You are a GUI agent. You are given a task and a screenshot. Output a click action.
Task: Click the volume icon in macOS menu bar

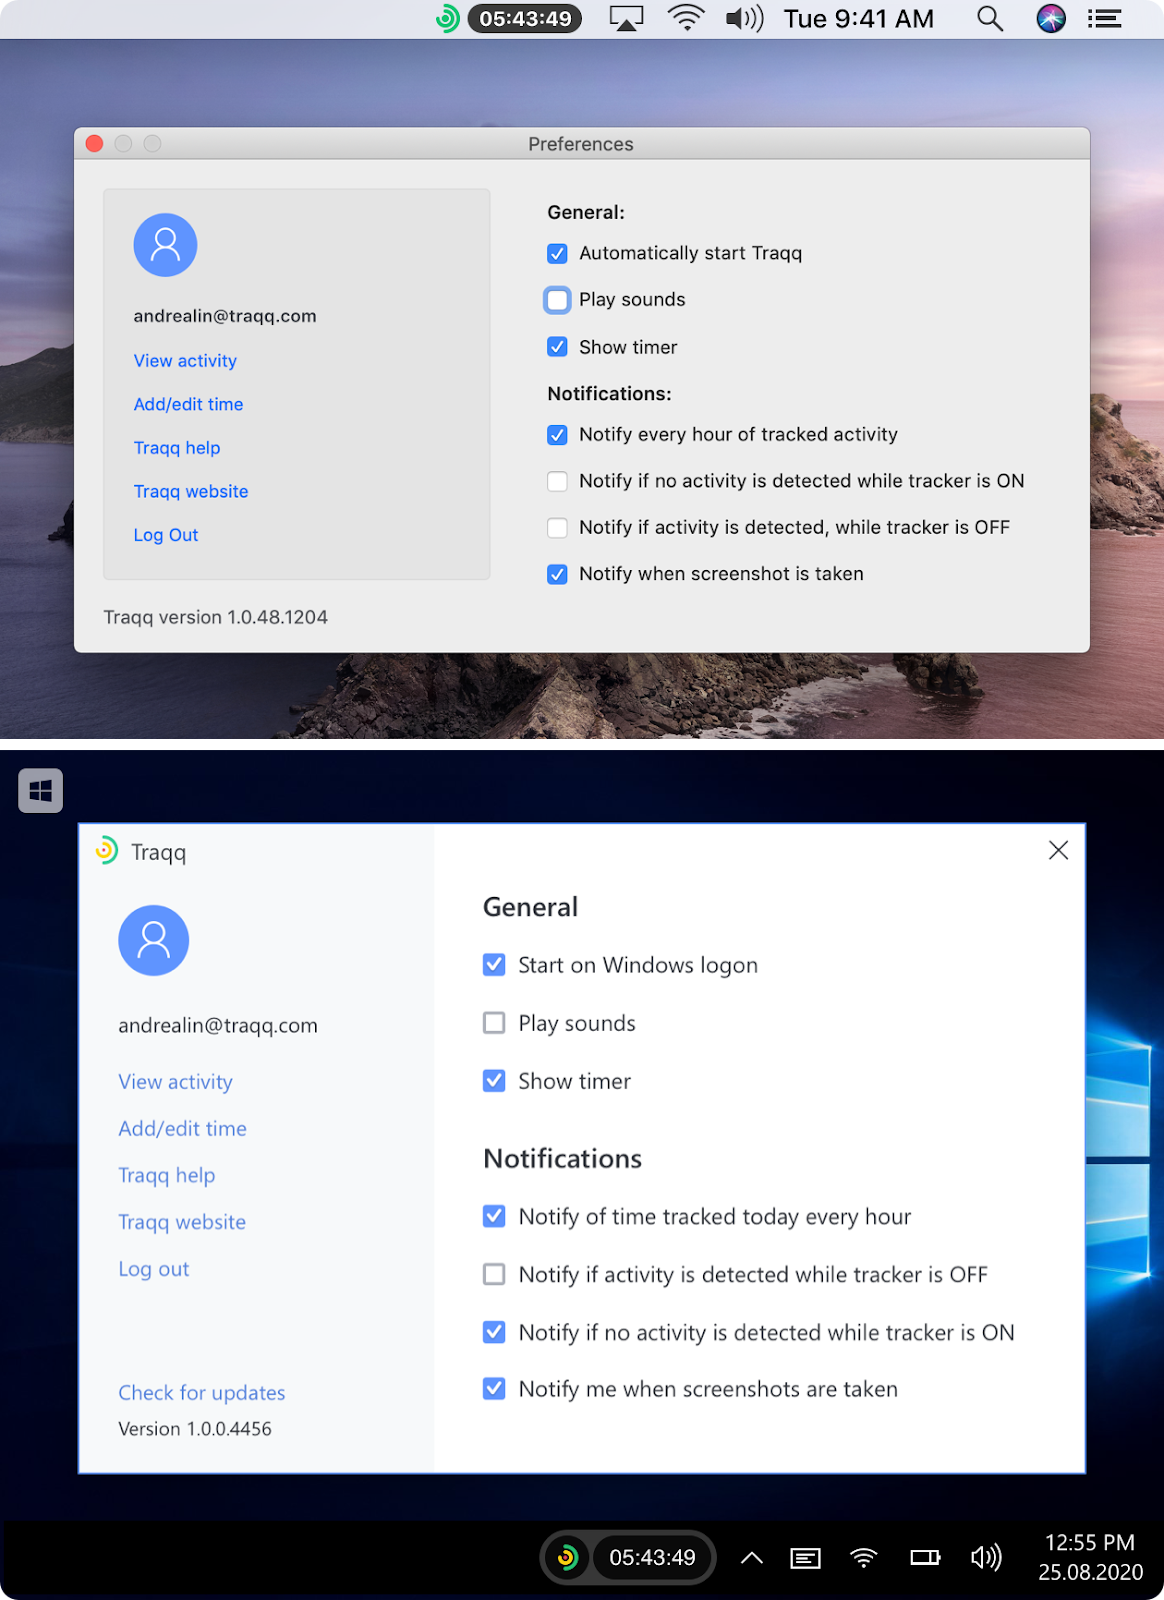[745, 19]
